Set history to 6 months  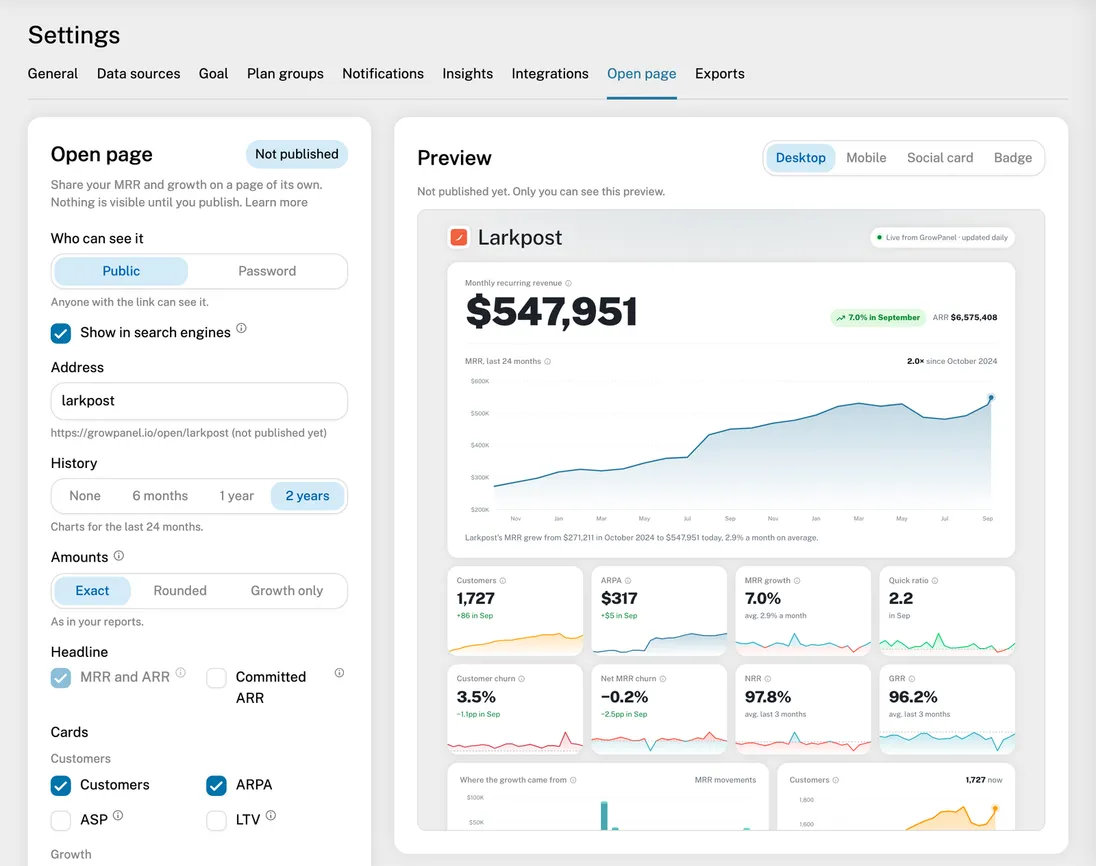160,496
